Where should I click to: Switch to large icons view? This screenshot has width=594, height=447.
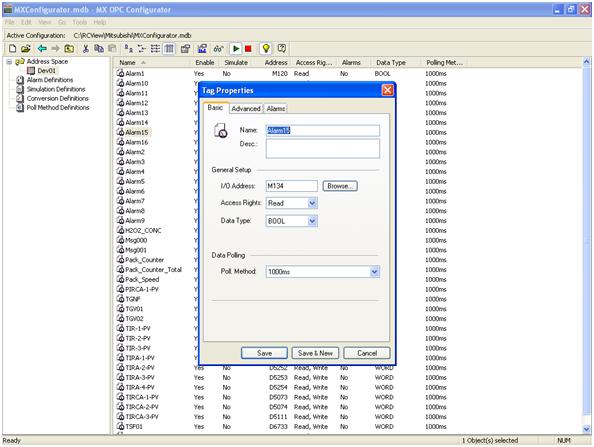[128, 48]
